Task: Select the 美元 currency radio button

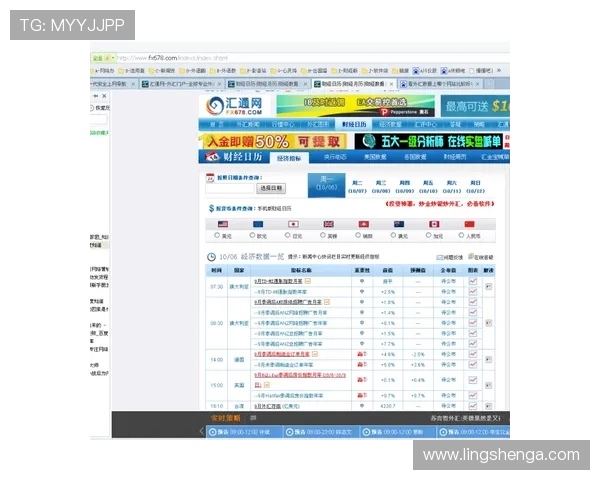Action: 217,236
